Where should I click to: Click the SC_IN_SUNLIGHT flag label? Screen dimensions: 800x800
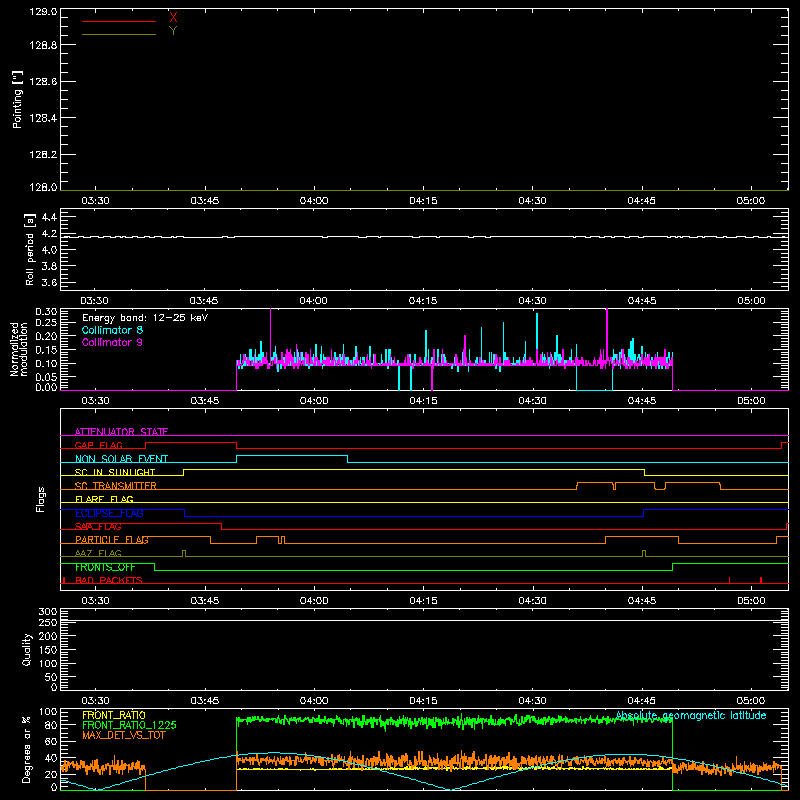coord(115,472)
